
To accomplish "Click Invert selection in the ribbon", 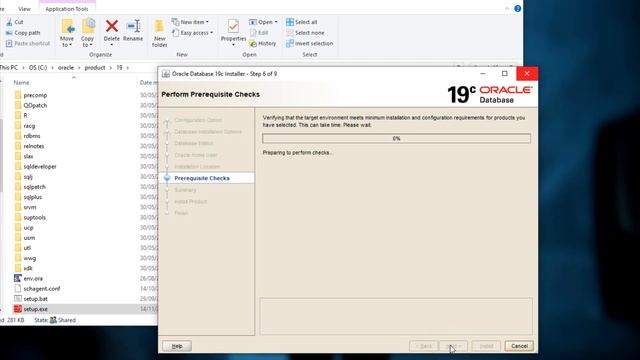I will click(x=309, y=43).
